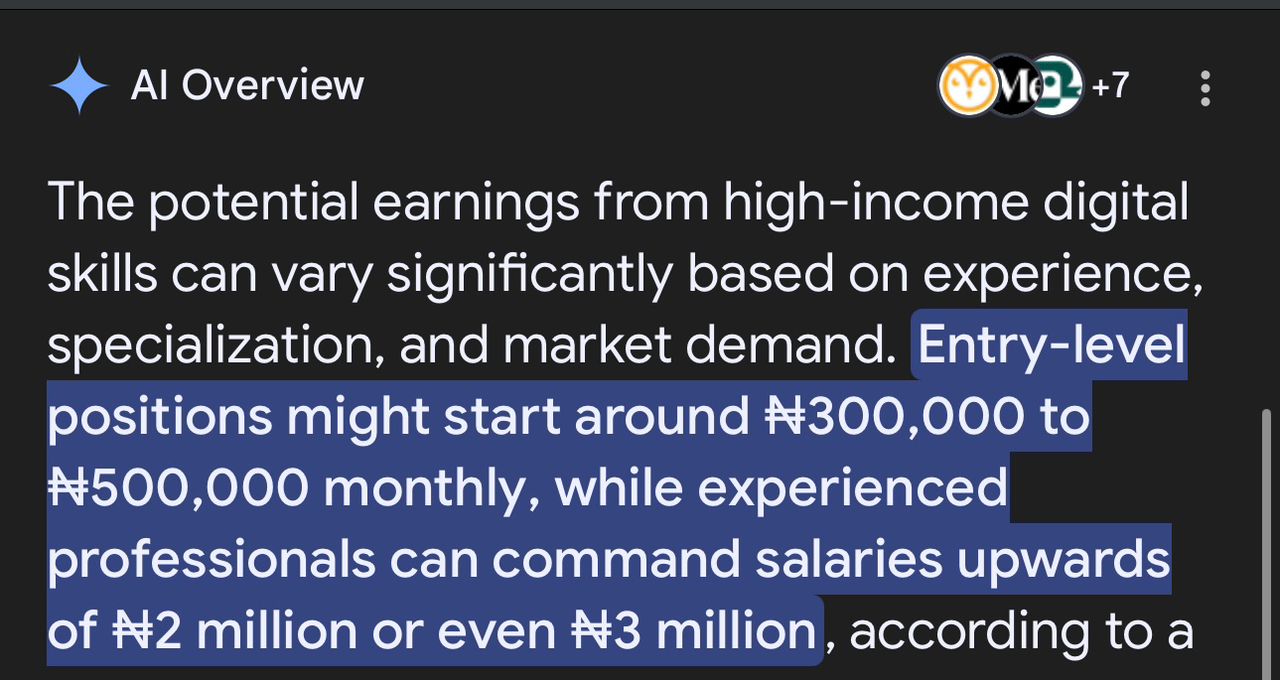
Task: Click the highlighted ₦300,000 amount
Action: 894,417
